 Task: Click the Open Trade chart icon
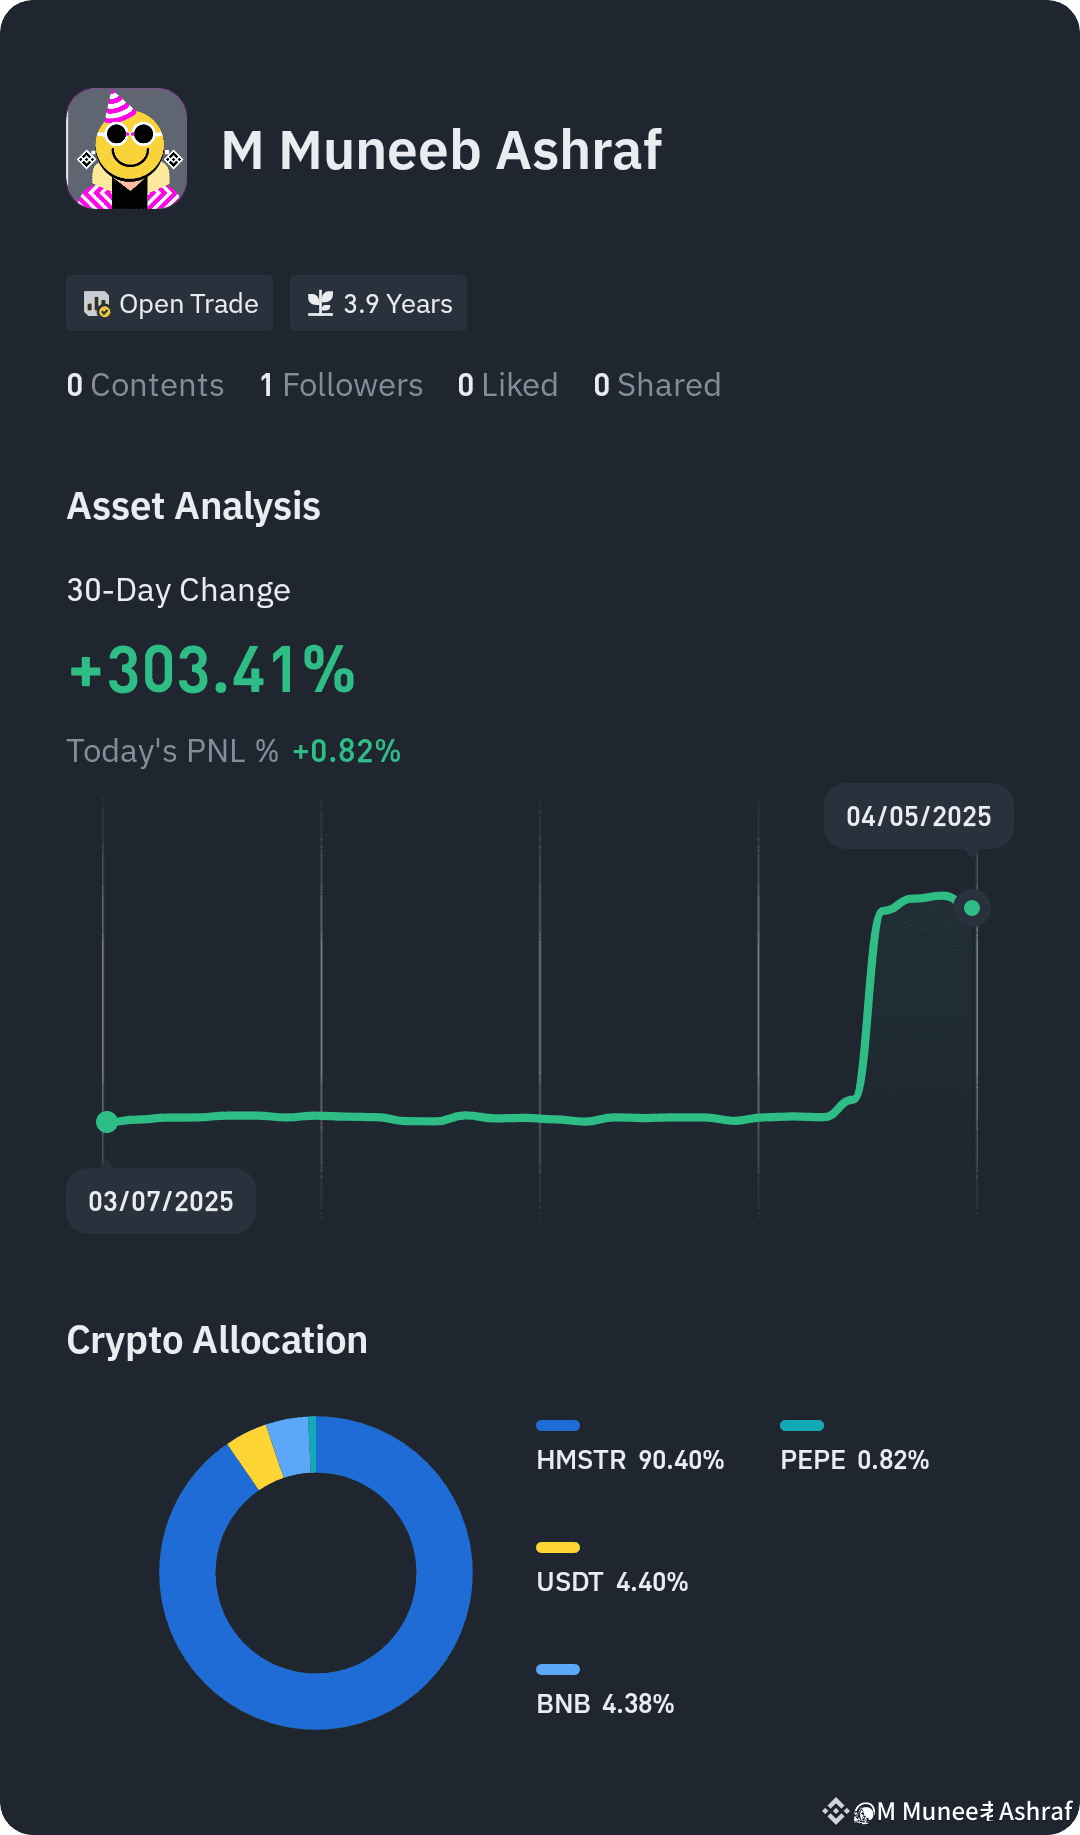pos(97,304)
